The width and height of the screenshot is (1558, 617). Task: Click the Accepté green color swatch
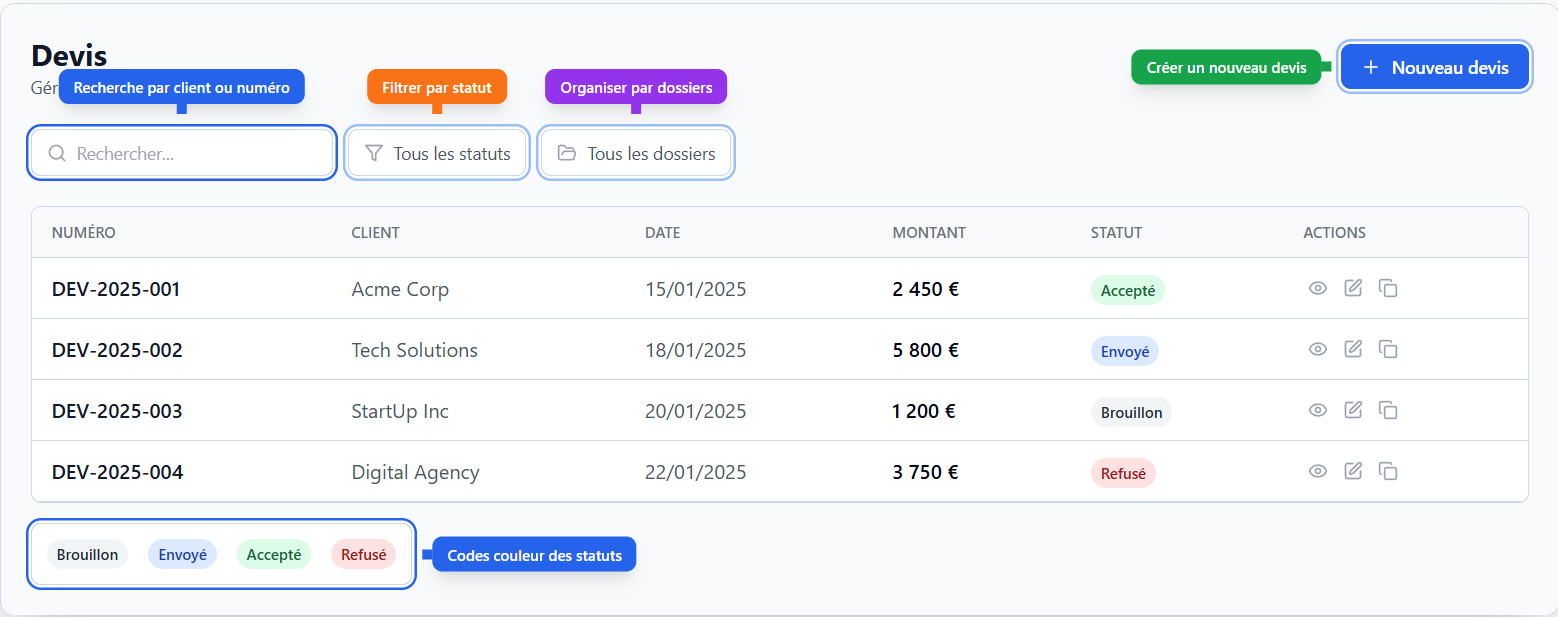coord(274,553)
